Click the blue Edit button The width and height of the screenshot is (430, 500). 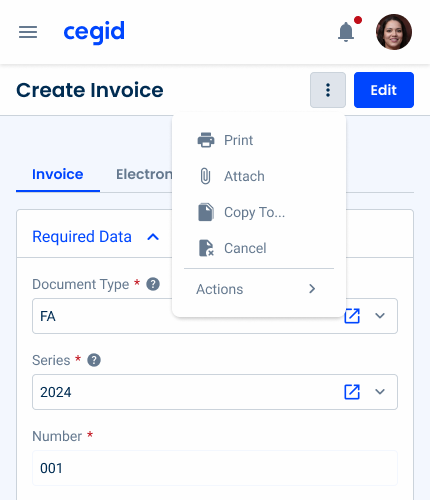tap(384, 90)
